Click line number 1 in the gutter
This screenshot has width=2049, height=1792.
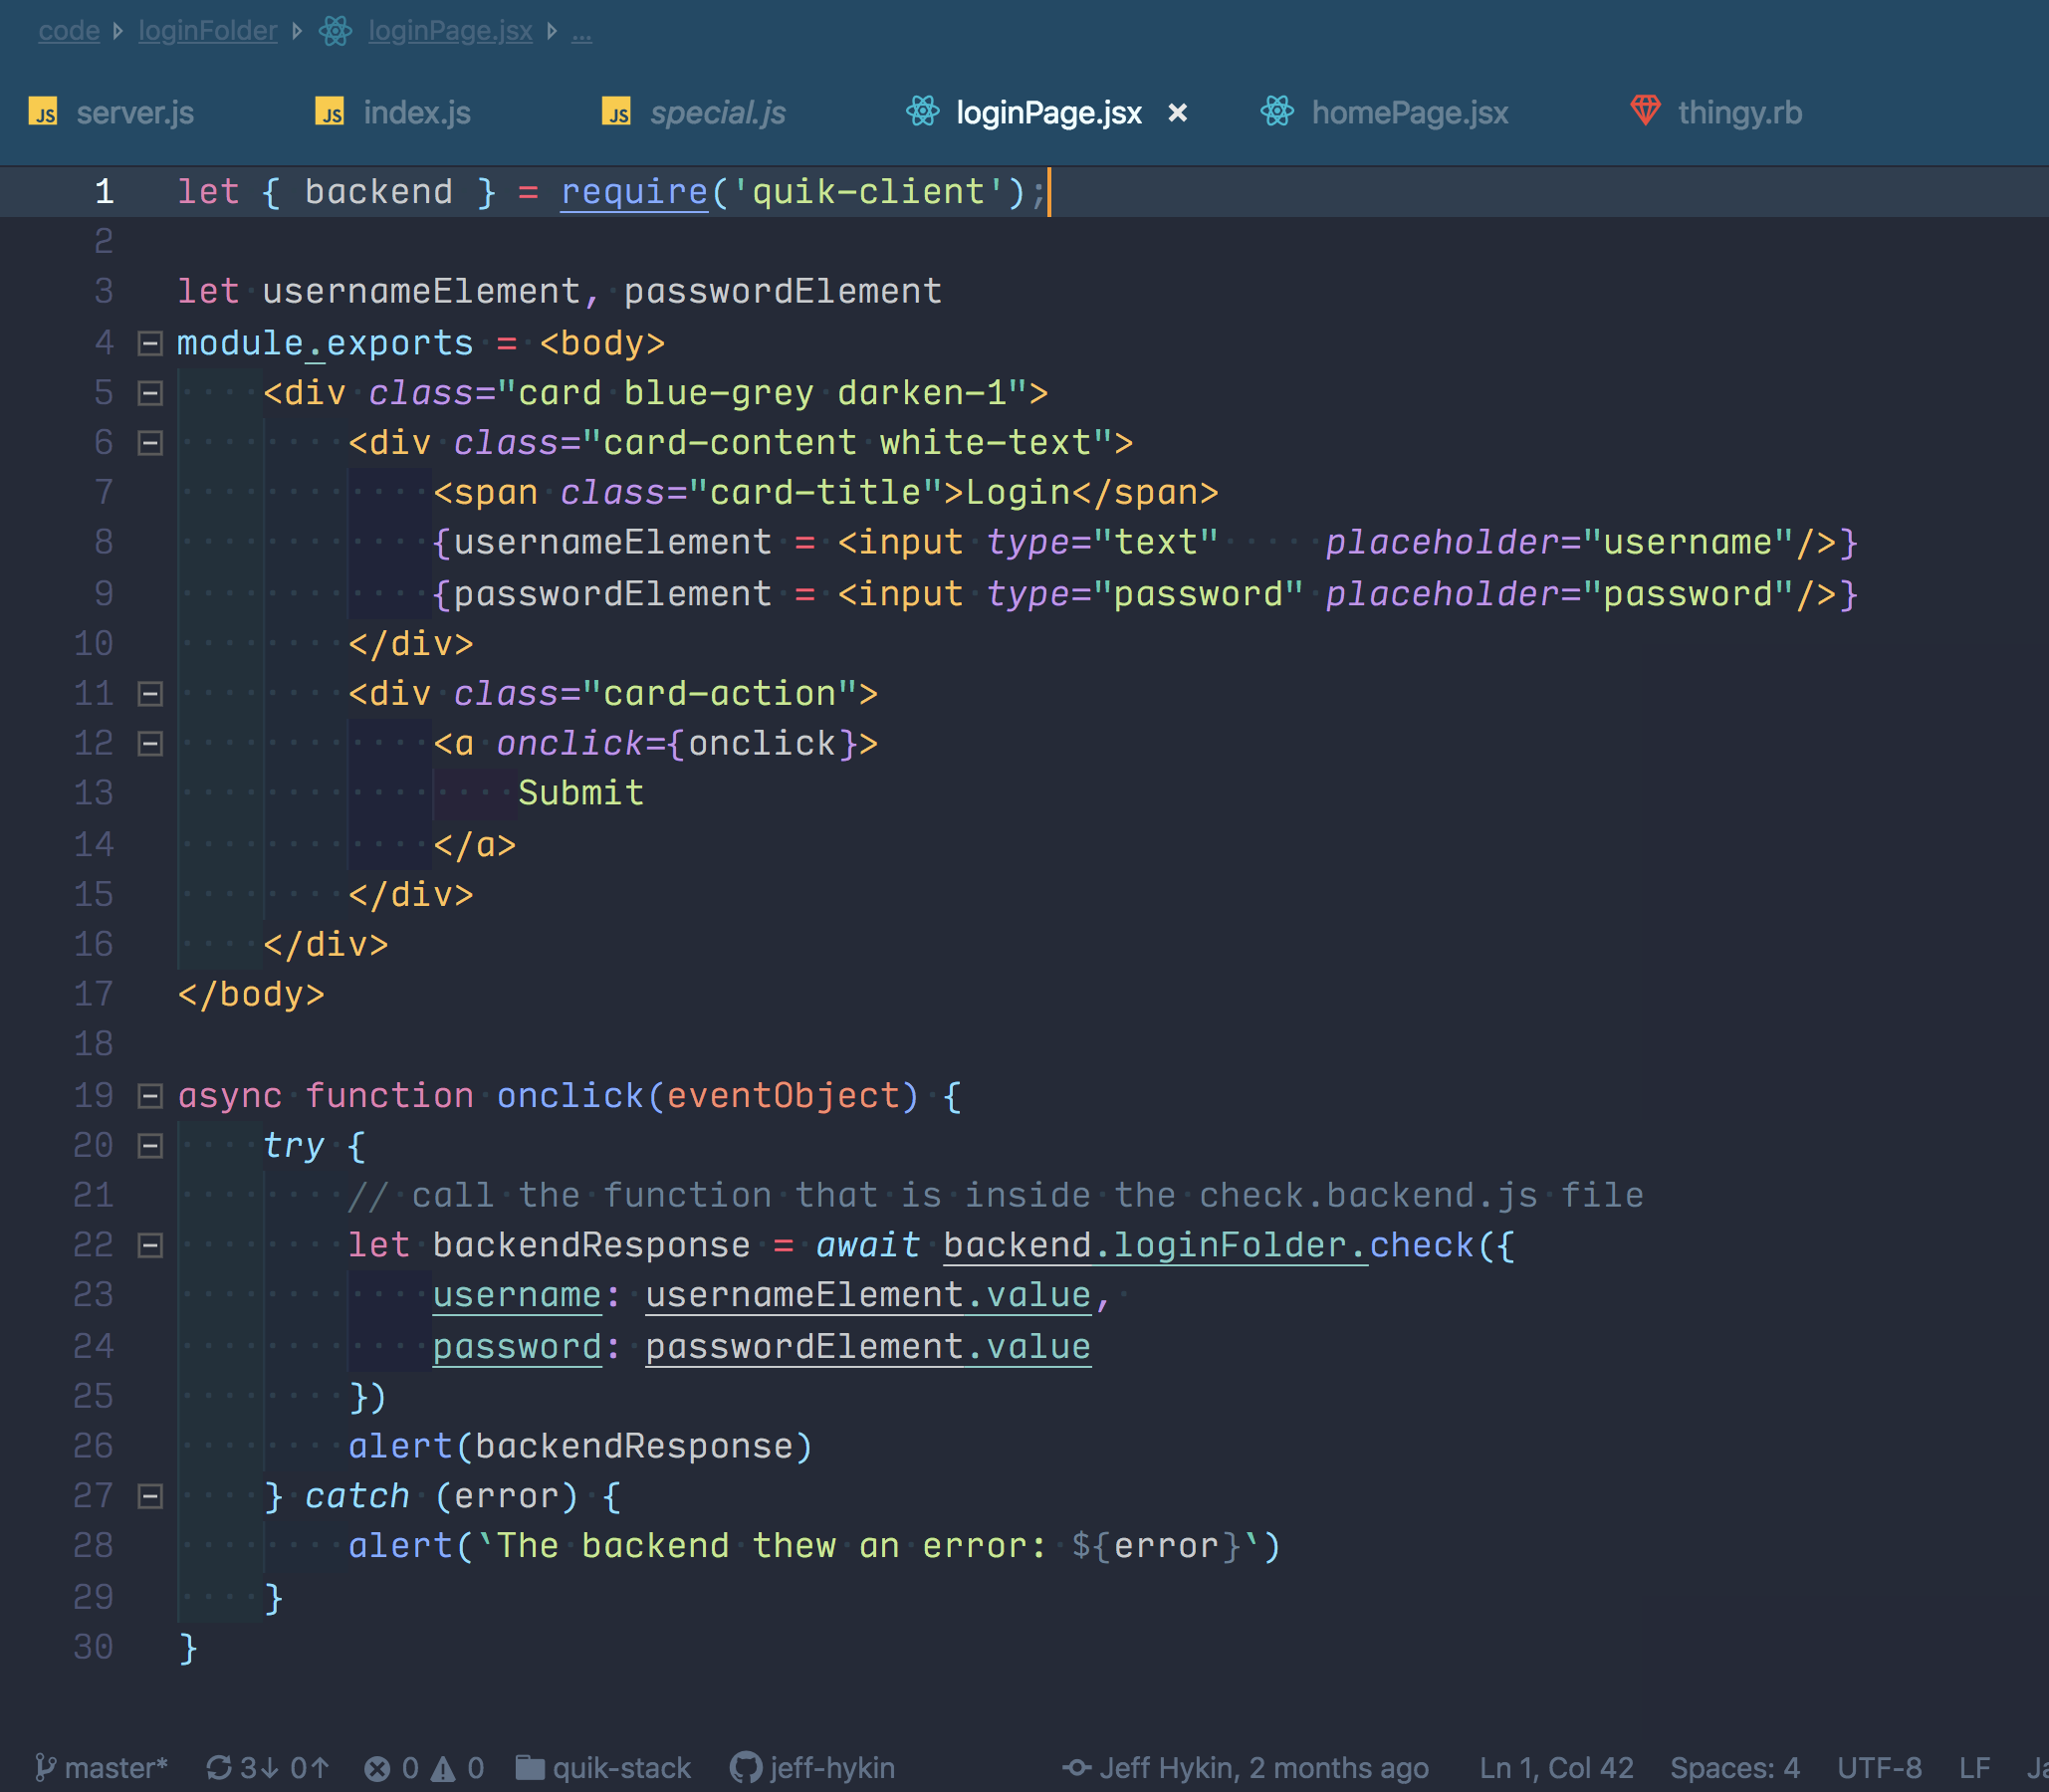[104, 192]
